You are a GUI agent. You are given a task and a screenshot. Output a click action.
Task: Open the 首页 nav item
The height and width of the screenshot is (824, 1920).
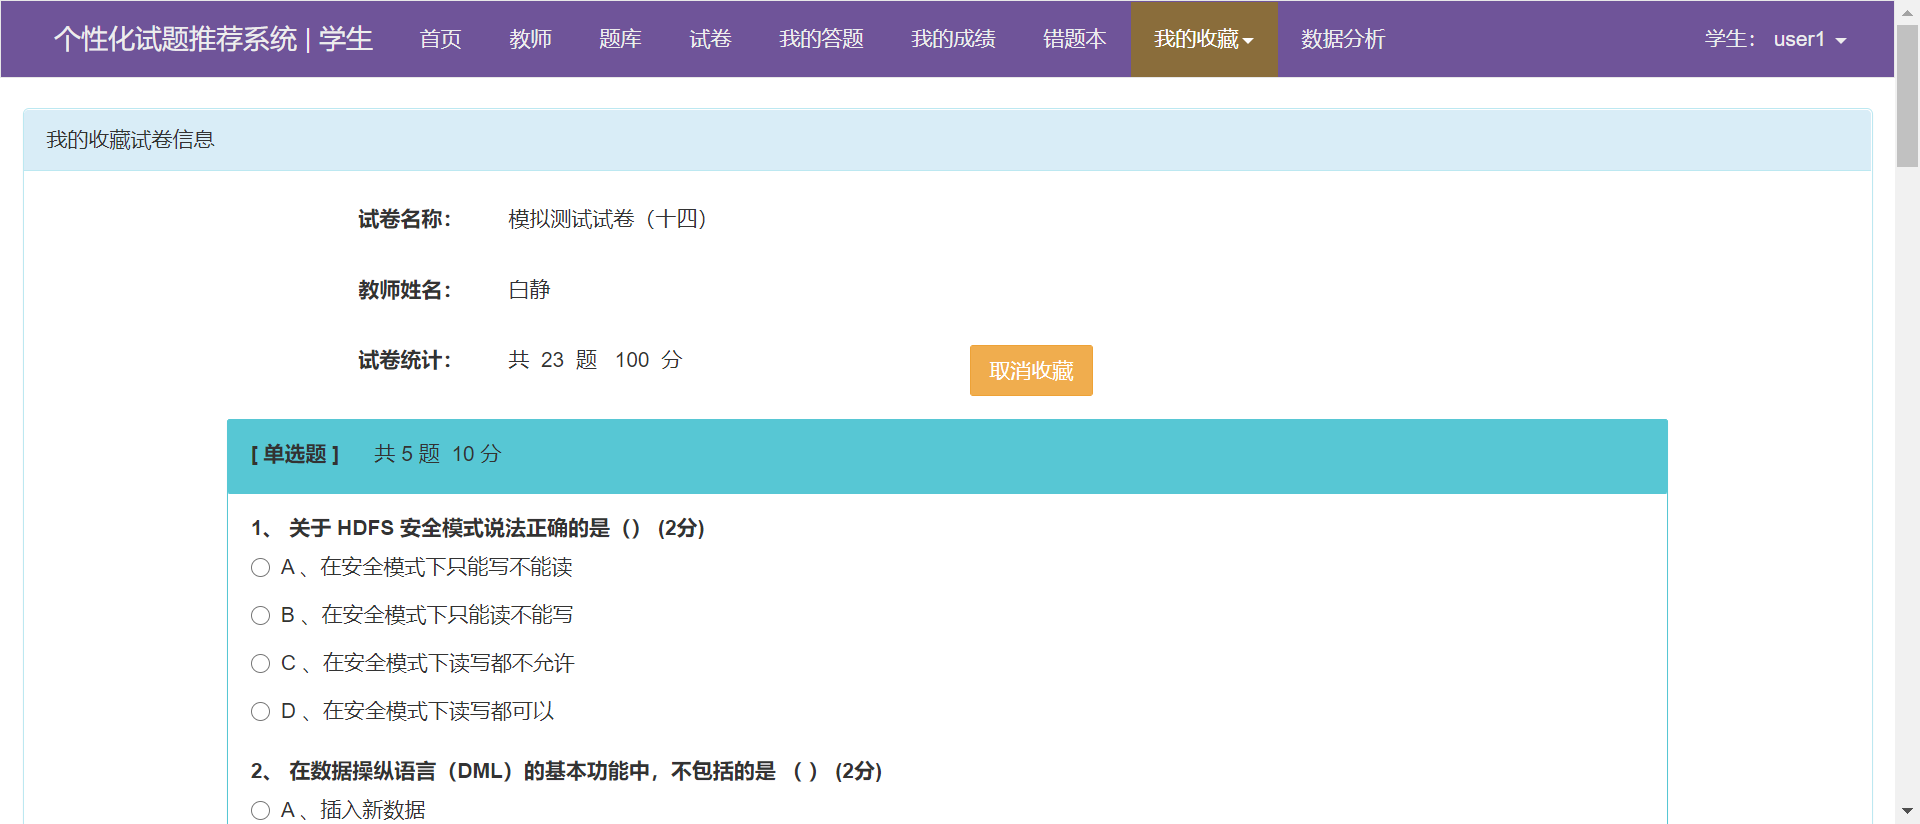(440, 39)
